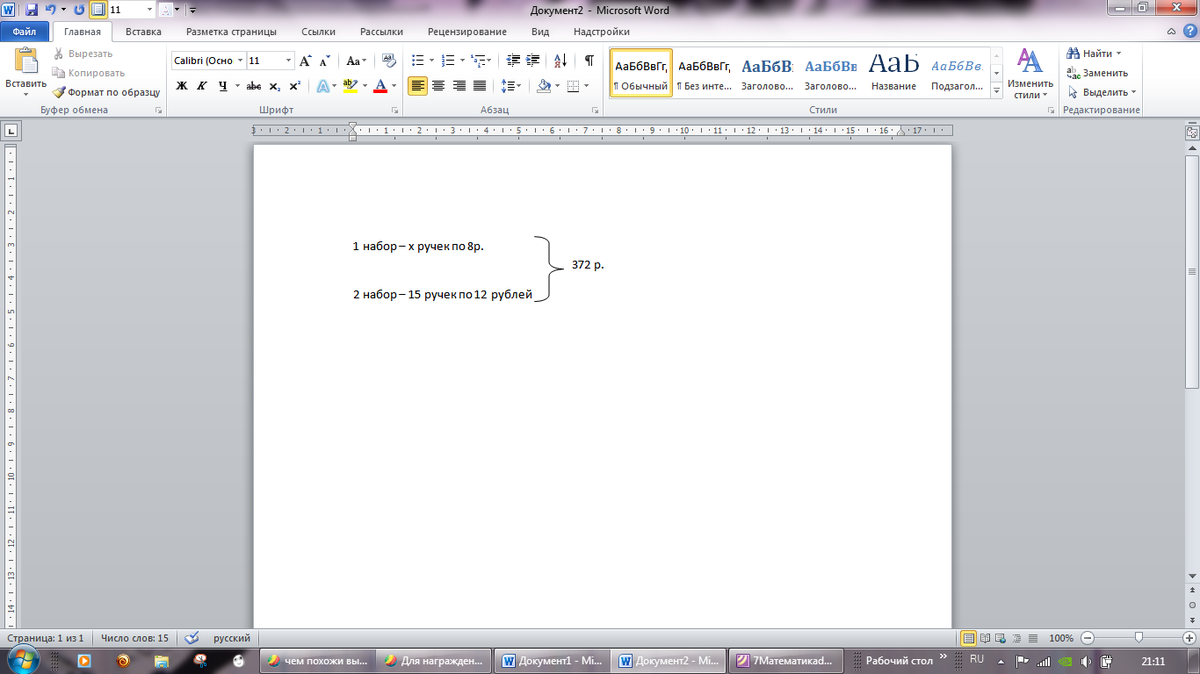The image size is (1200, 674).
Task: Open the Рецензирование ribbon tab
Action: [x=467, y=32]
